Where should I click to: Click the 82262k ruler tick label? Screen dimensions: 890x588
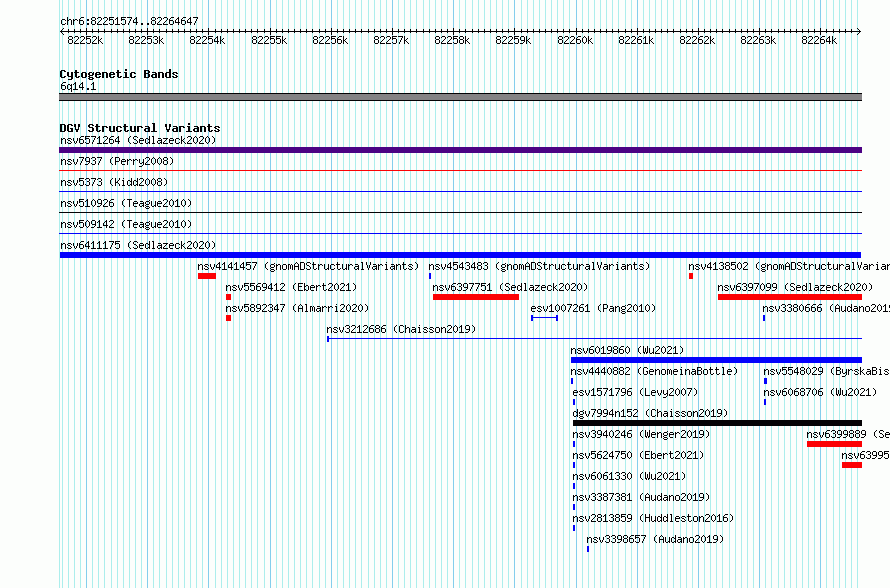point(697,40)
